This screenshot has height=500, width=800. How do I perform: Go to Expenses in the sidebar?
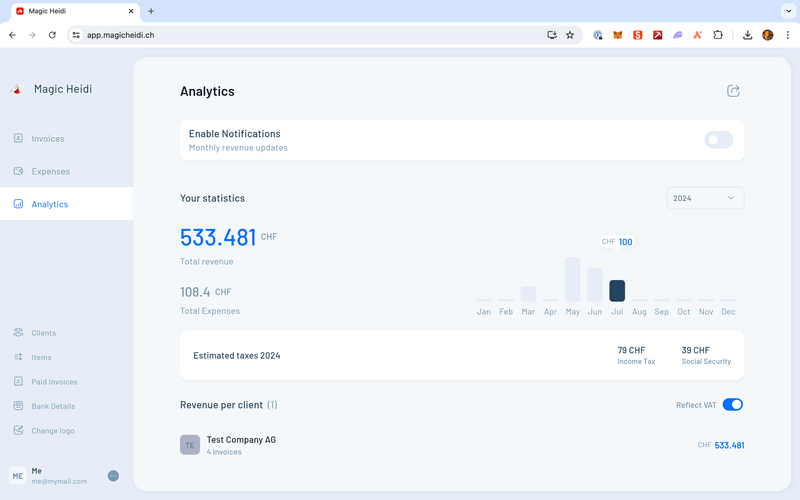click(x=50, y=171)
